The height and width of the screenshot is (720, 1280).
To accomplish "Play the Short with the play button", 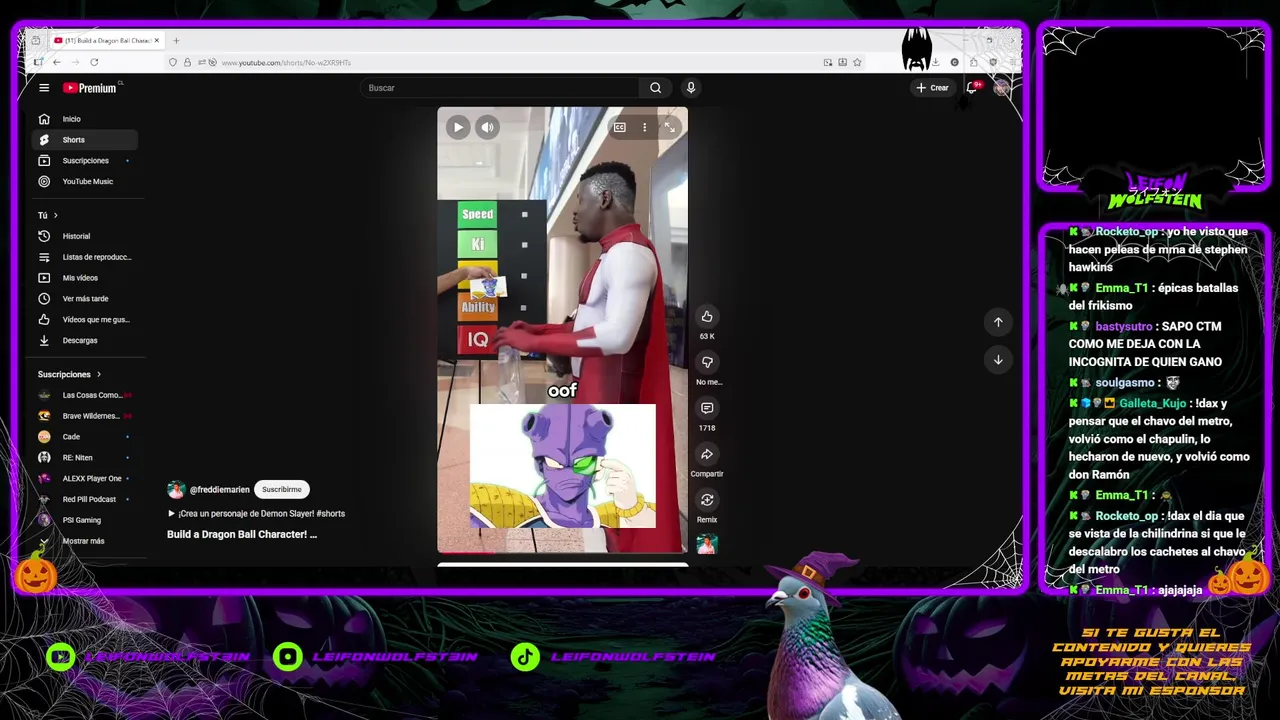I will tap(458, 127).
